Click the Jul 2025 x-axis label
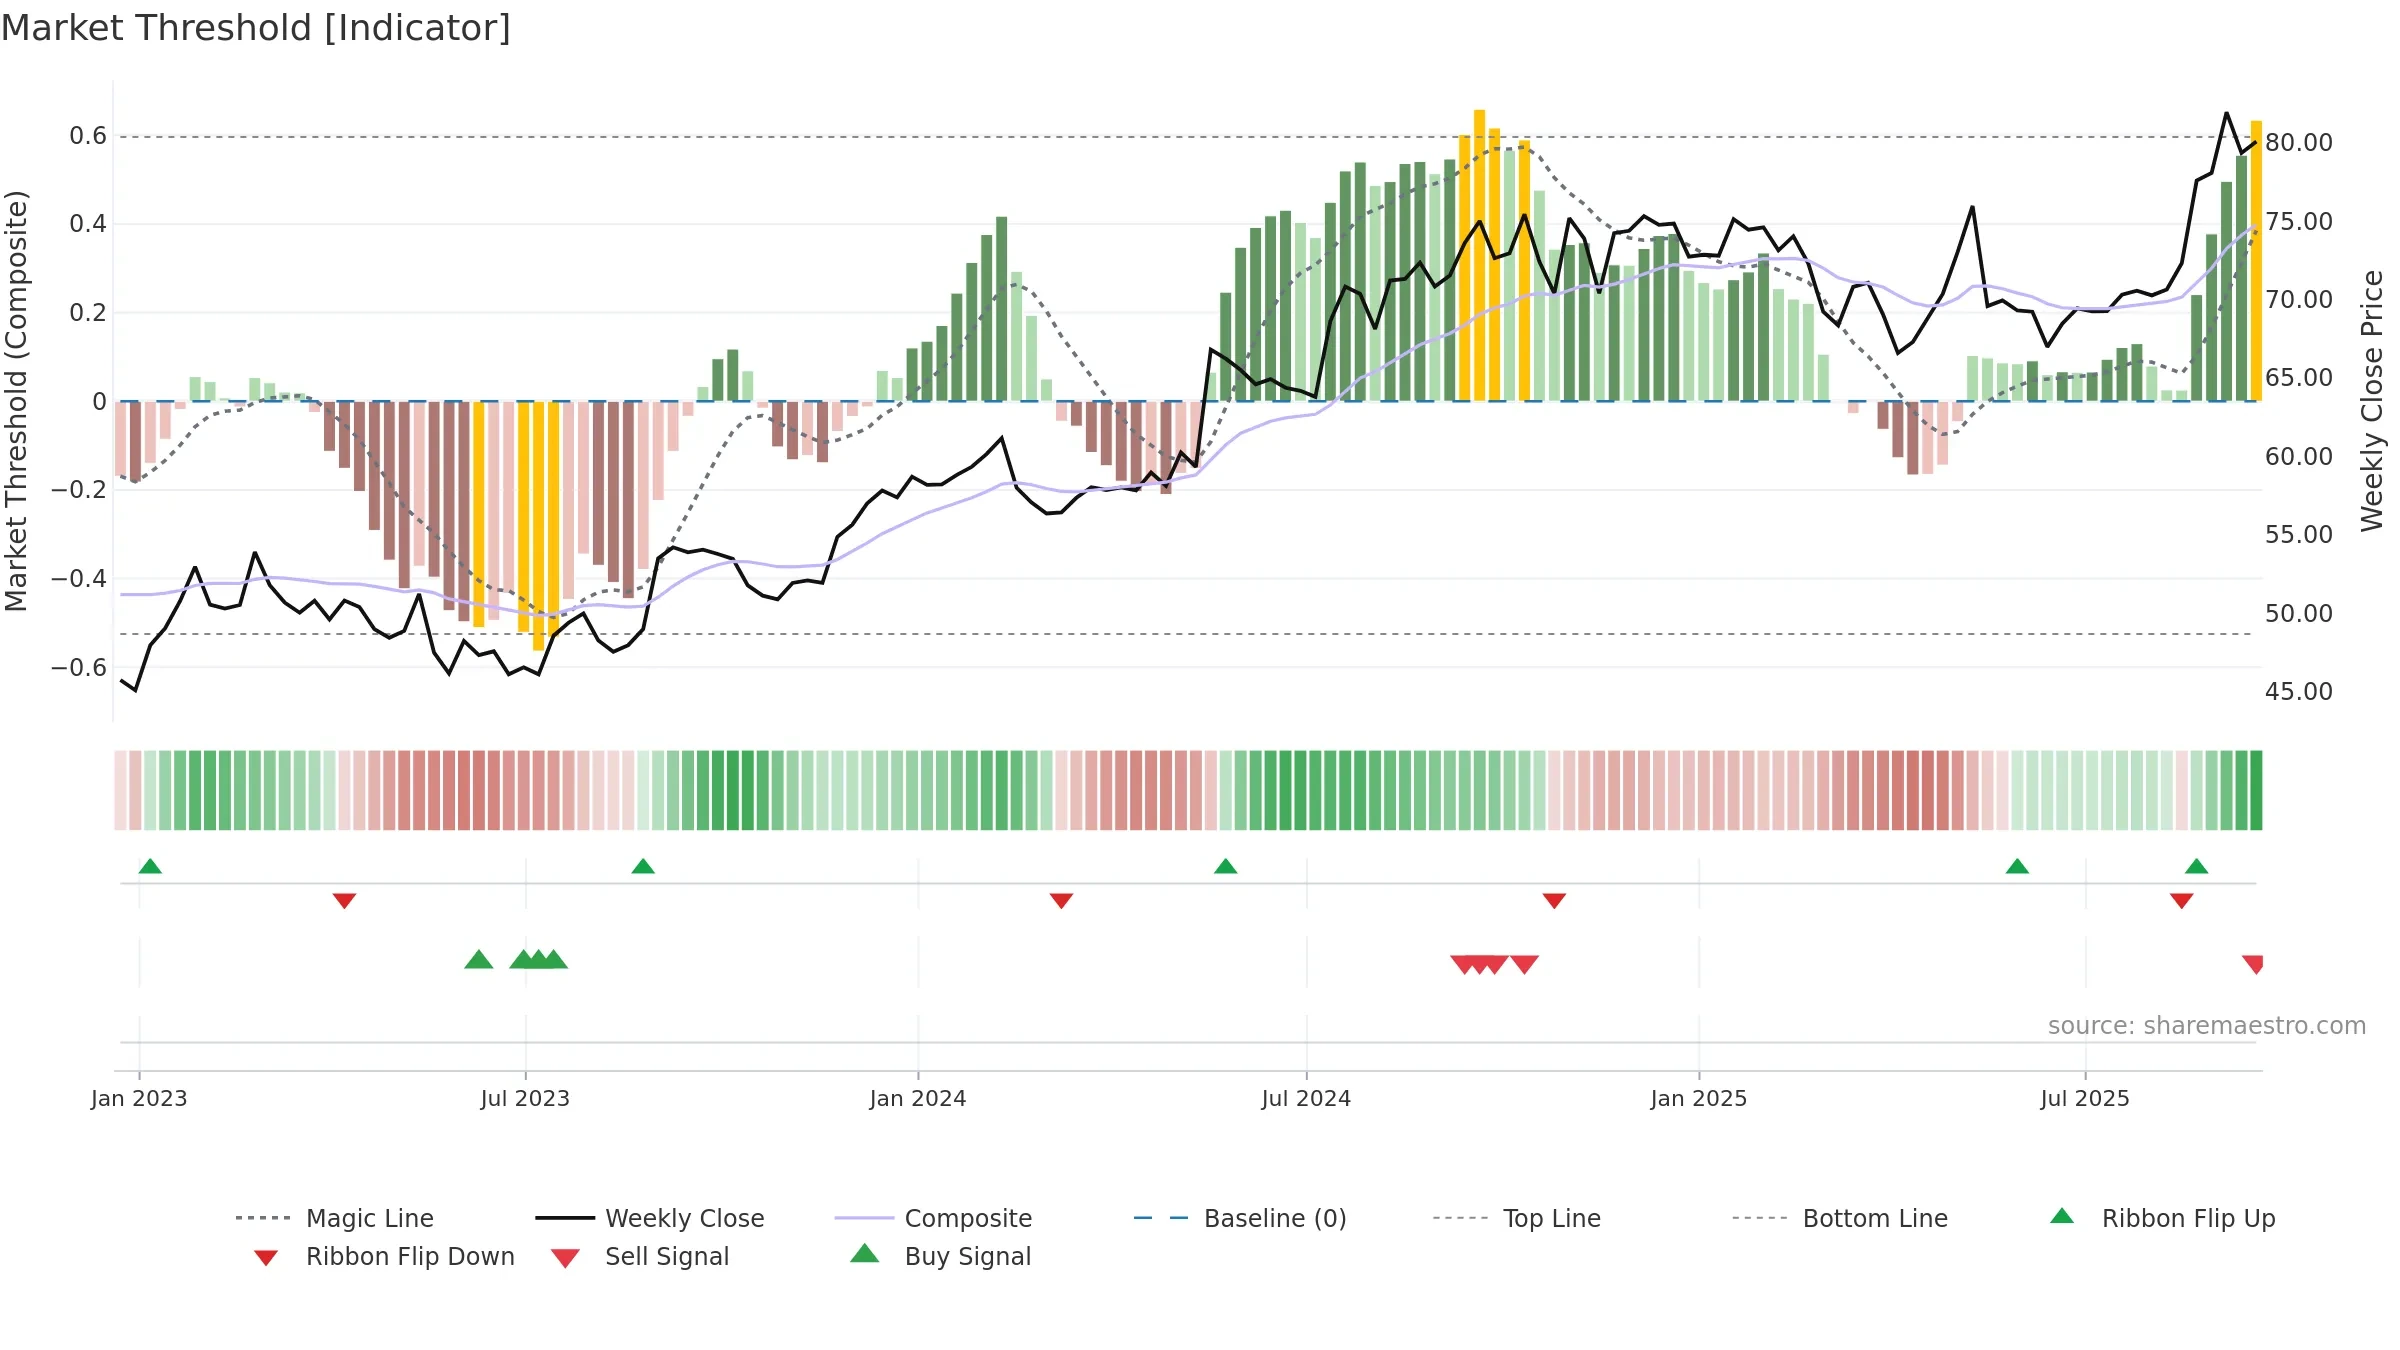This screenshot has width=2400, height=1350. click(x=2085, y=1099)
